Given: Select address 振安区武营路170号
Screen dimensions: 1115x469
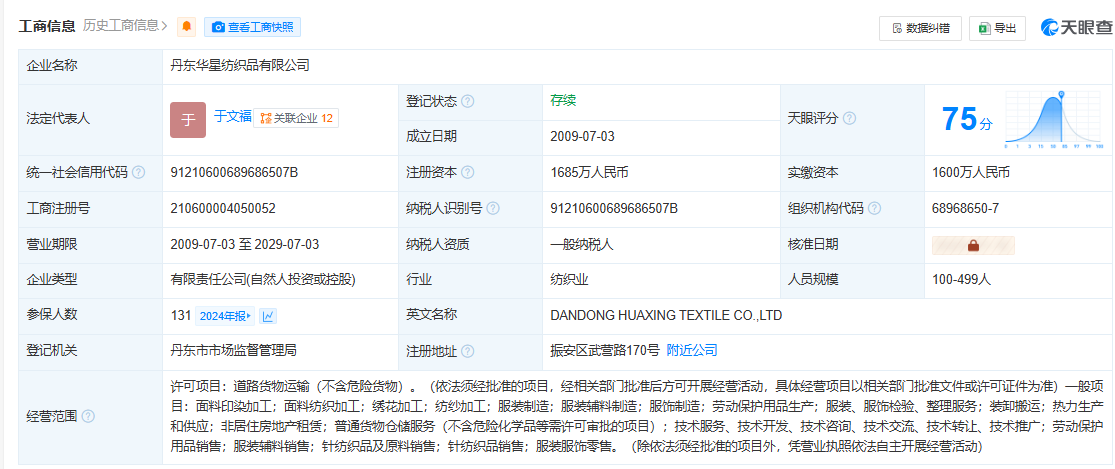Looking at the screenshot, I should (x=605, y=350).
